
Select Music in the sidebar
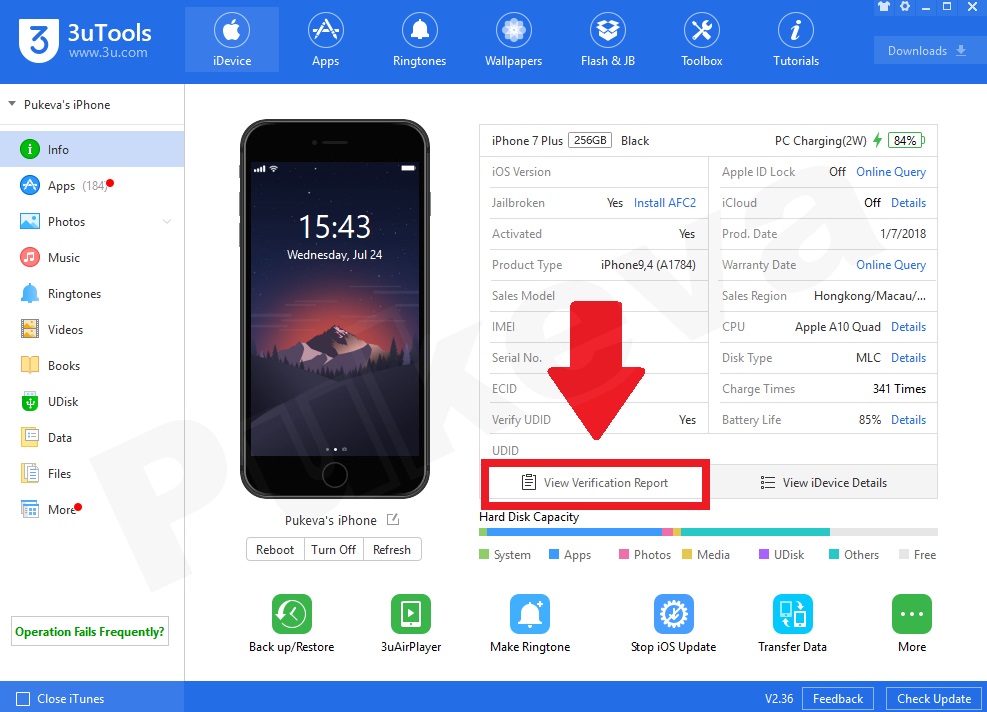coord(92,257)
